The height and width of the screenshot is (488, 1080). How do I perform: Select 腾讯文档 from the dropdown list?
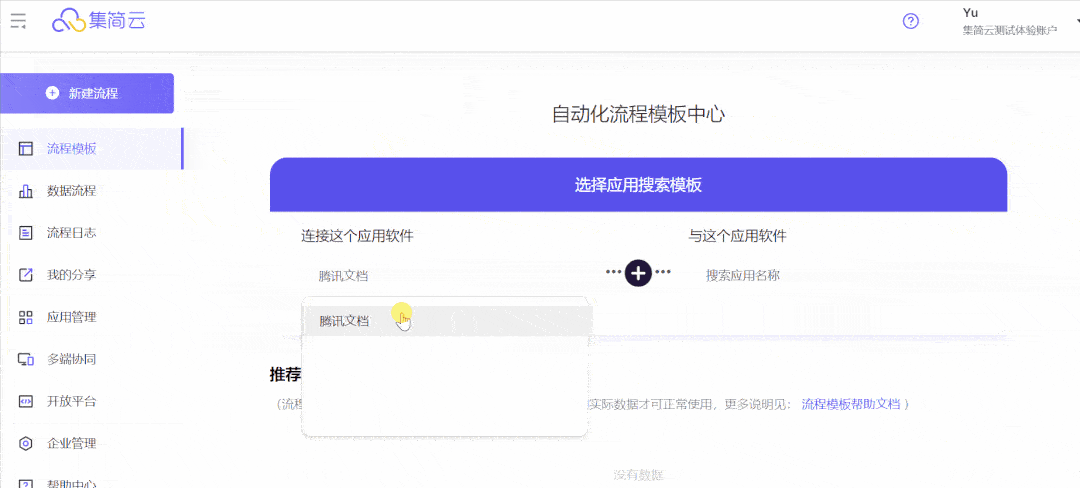345,321
